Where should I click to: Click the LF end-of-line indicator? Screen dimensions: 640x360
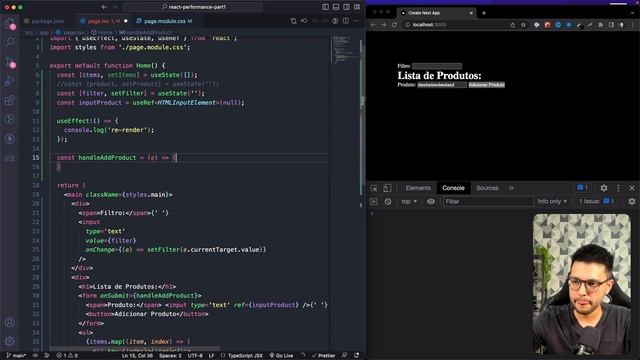coord(211,356)
